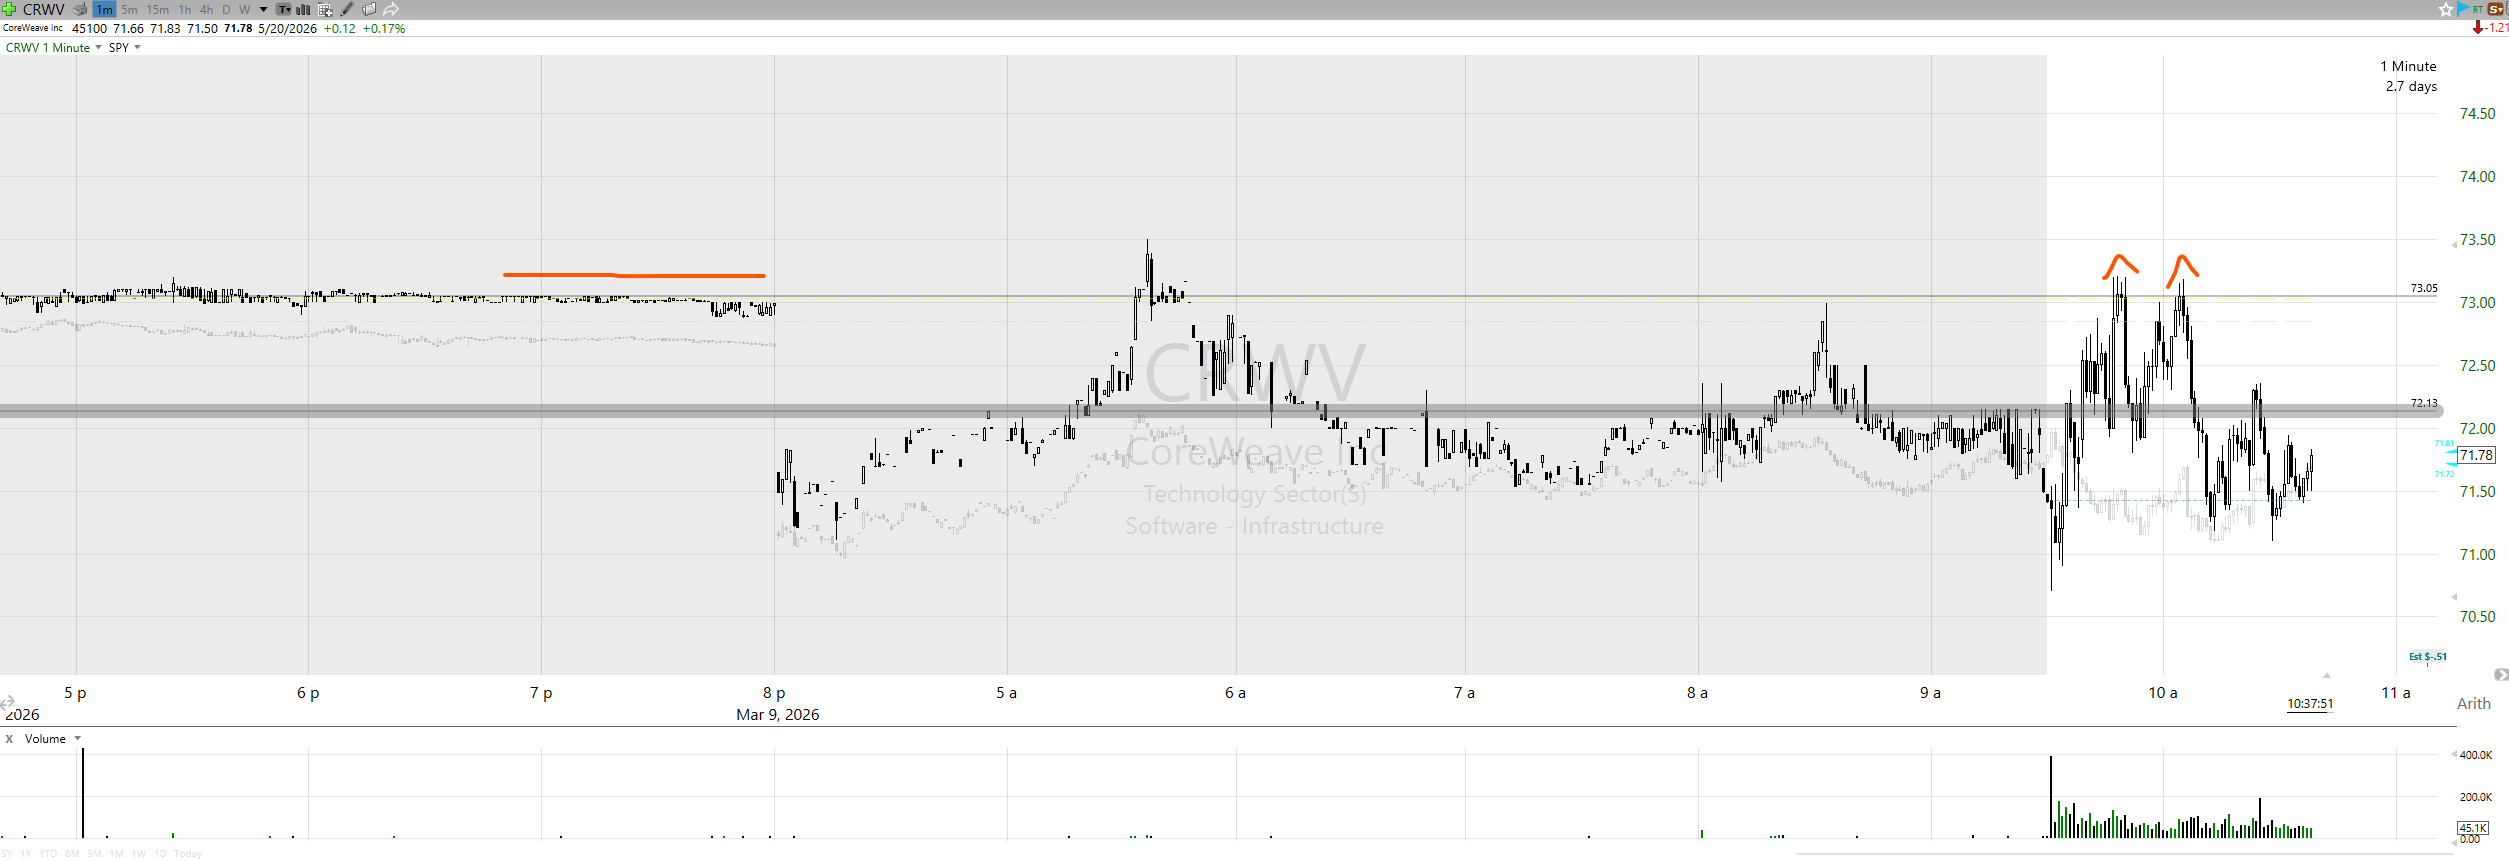Close the Volume pane with the x
Viewport: 2509px width, 860px height.
(x=9, y=739)
